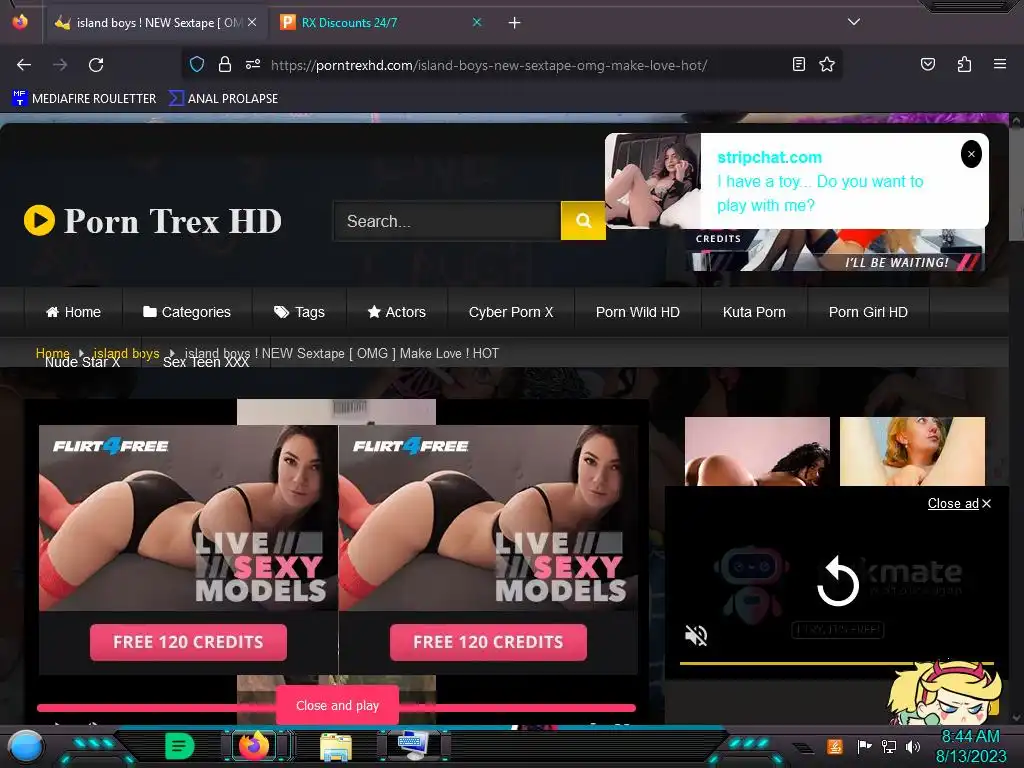1024x768 pixels.
Task: Toggle reader view icon in address bar
Action: pos(799,64)
